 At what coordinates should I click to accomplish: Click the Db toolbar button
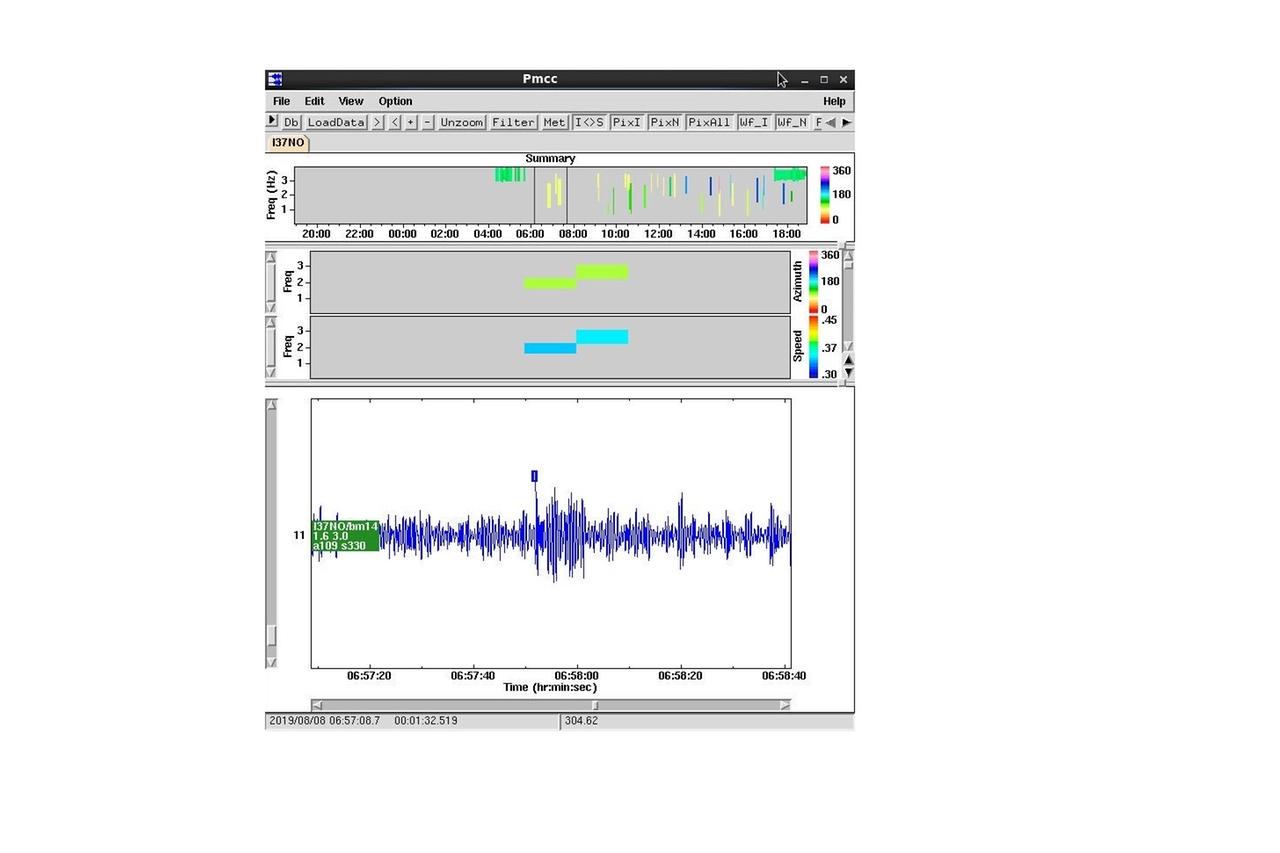pyautogui.click(x=291, y=122)
